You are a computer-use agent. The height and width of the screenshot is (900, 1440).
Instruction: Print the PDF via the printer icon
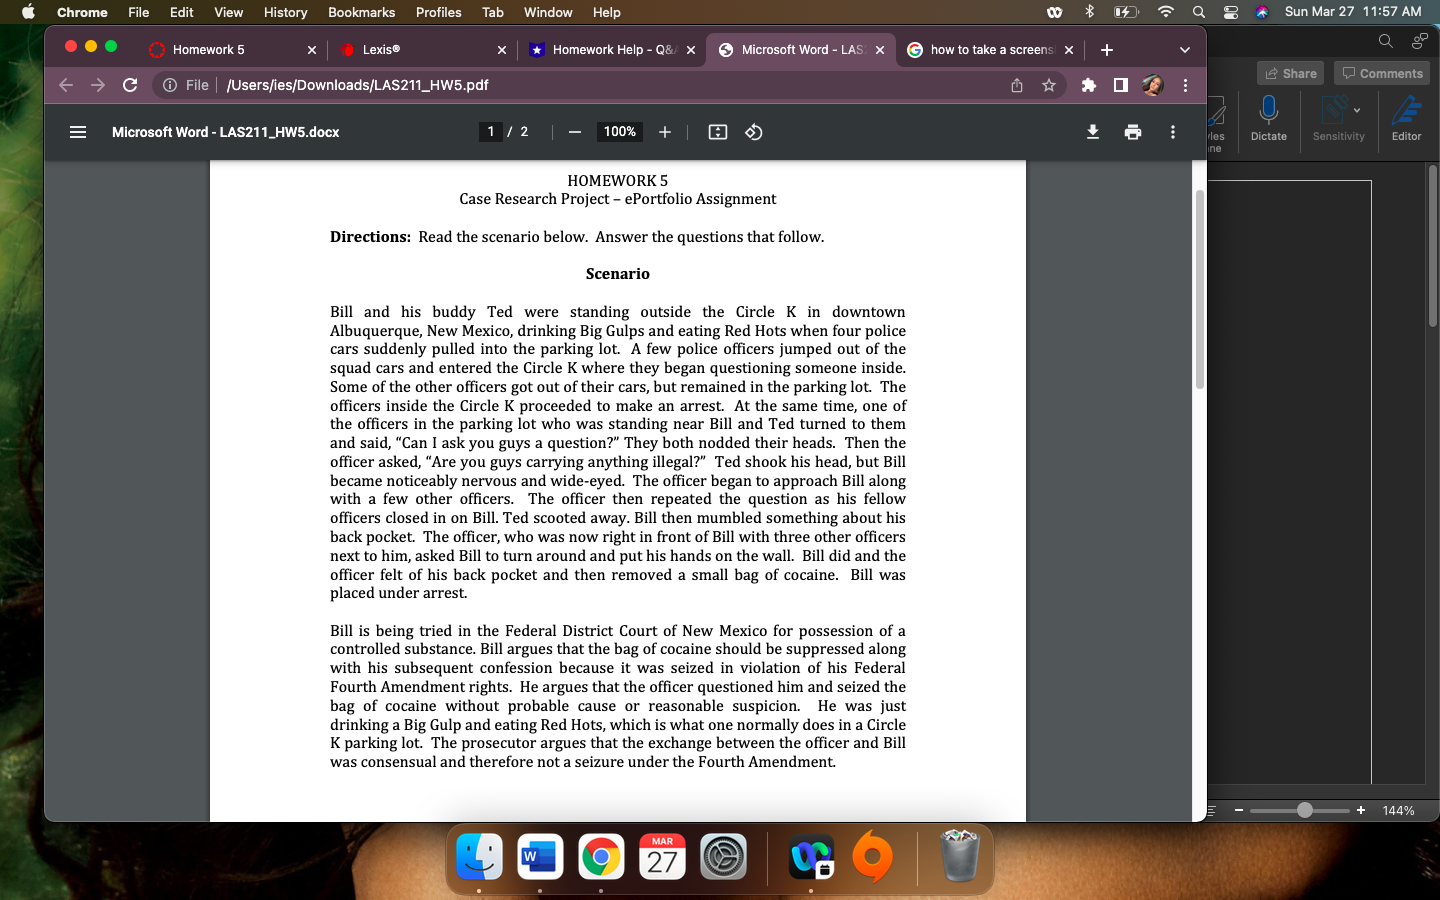(x=1133, y=131)
